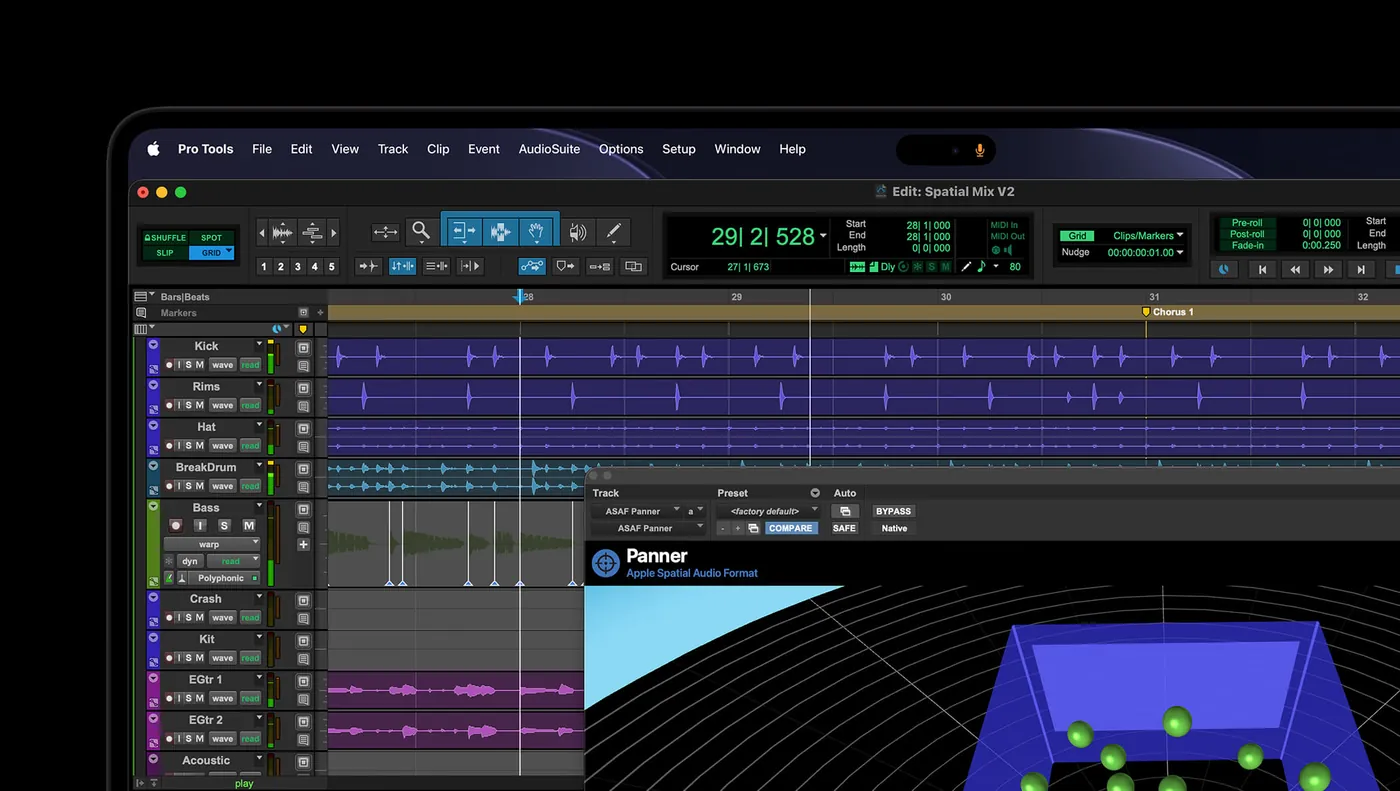The height and width of the screenshot is (791, 1400).
Task: Enable SPOT edit mode
Action: [x=211, y=238]
